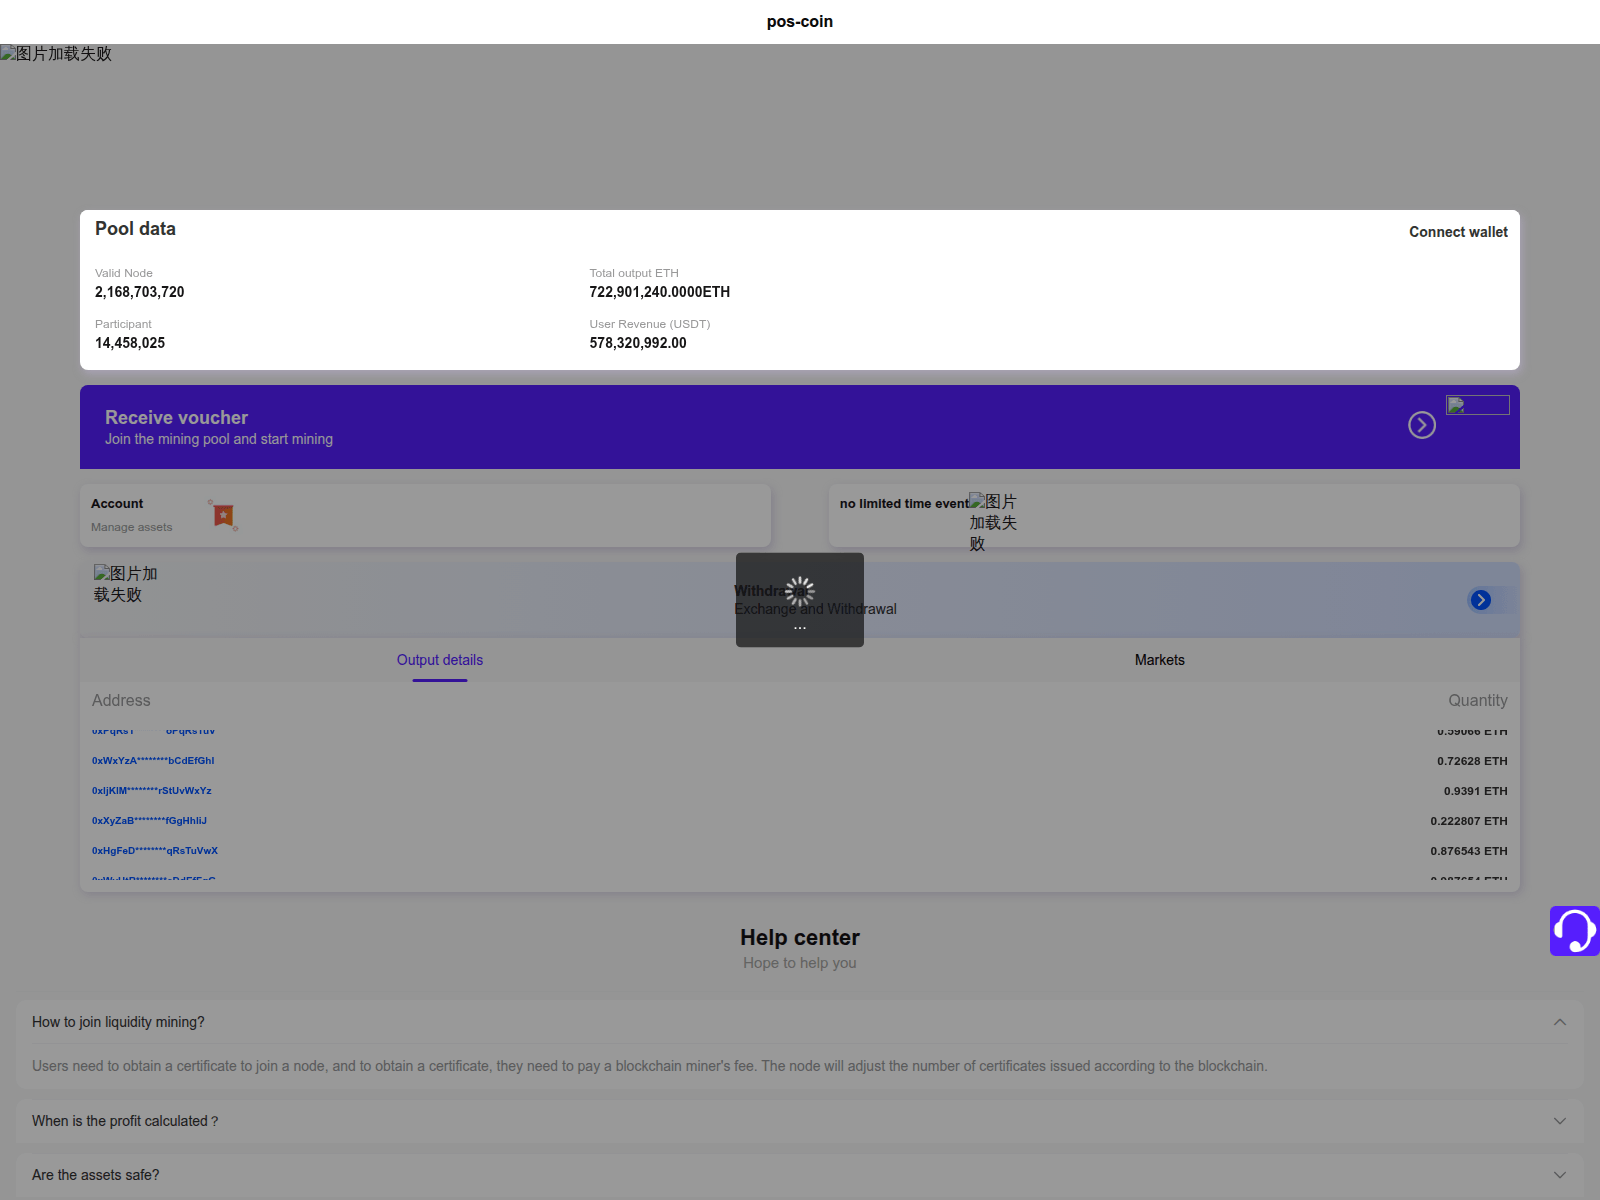Click the broken image icon at top left
Viewport: 1600px width, 1200px height.
click(x=55, y=54)
